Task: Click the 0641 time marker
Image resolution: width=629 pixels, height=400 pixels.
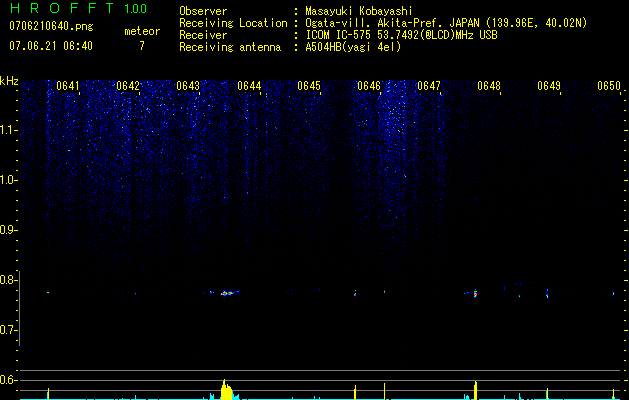Action: [x=68, y=86]
